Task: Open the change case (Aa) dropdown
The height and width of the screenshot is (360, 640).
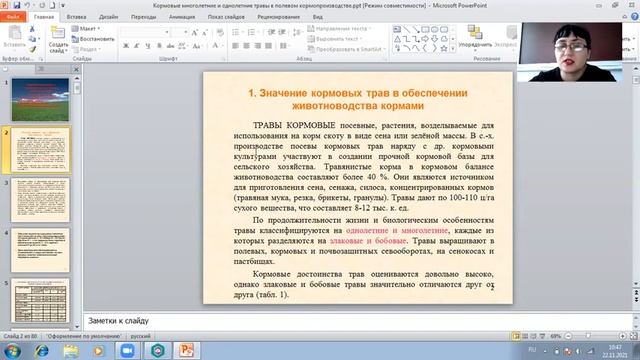Action: pyautogui.click(x=198, y=46)
